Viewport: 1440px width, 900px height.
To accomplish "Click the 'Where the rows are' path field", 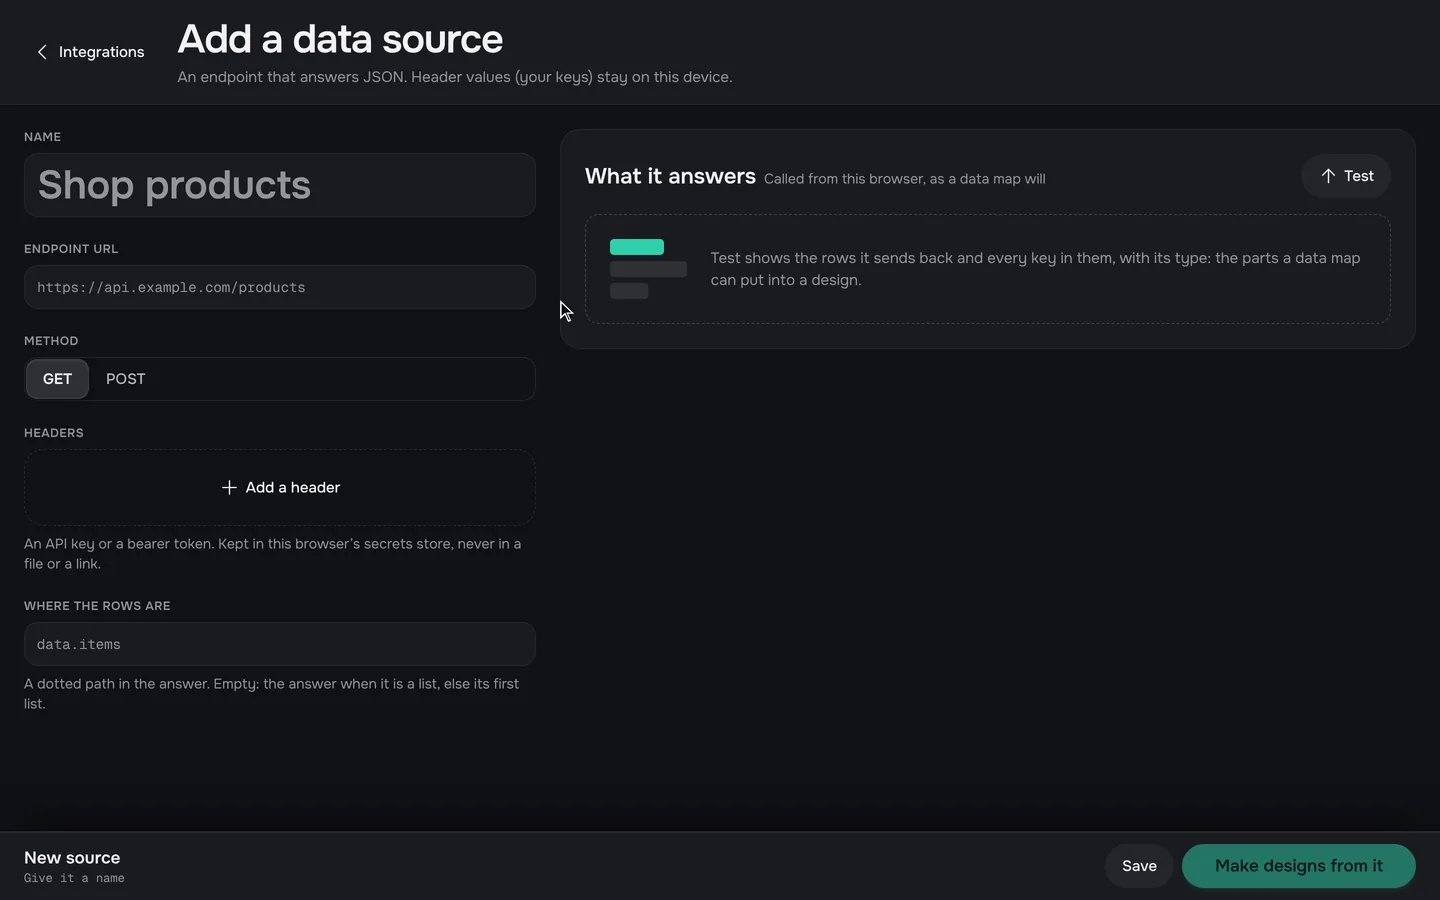I will 280,644.
